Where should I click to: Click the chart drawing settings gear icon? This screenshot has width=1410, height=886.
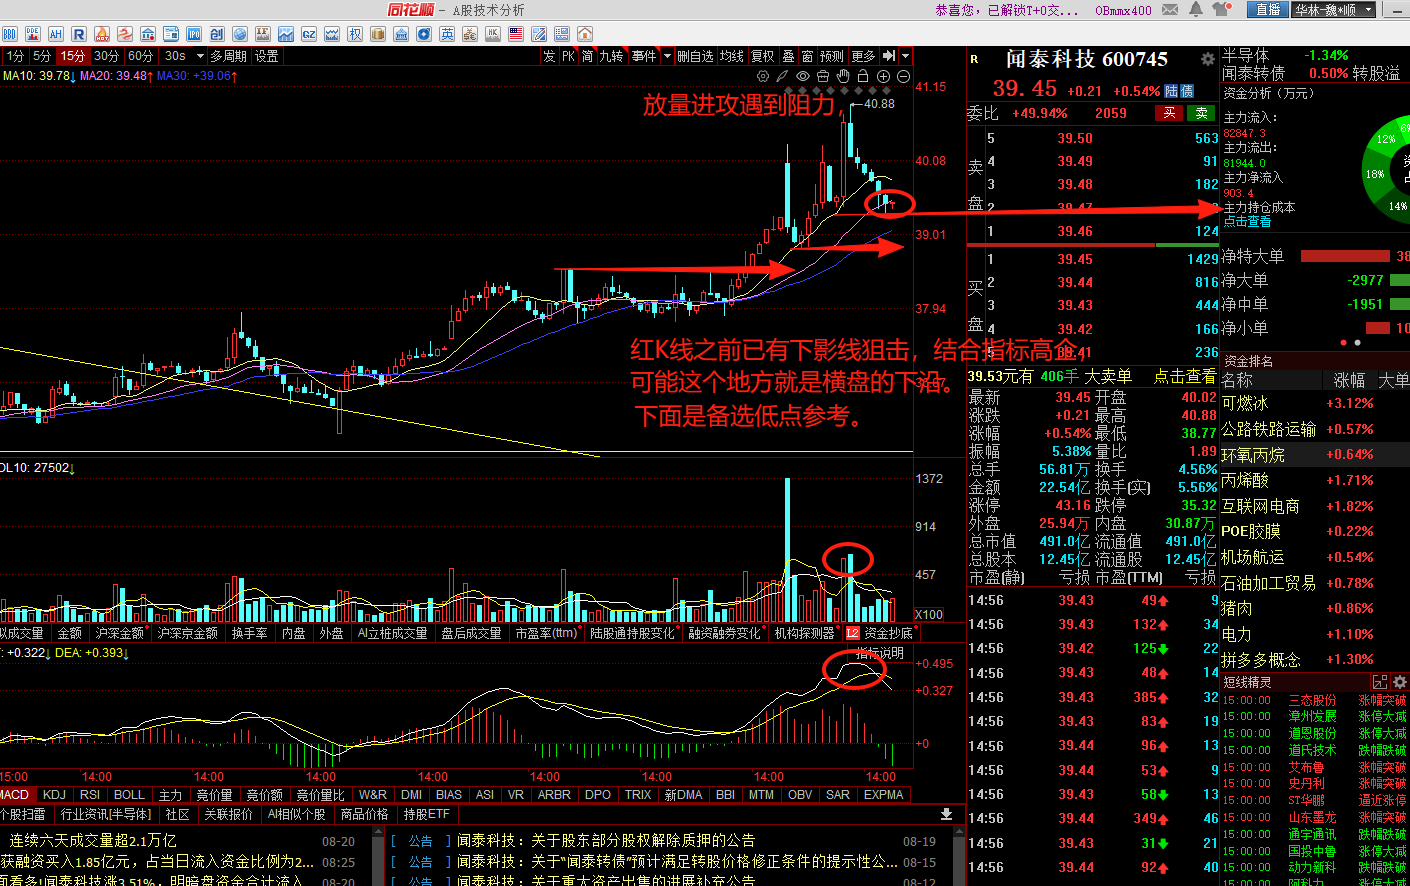763,76
